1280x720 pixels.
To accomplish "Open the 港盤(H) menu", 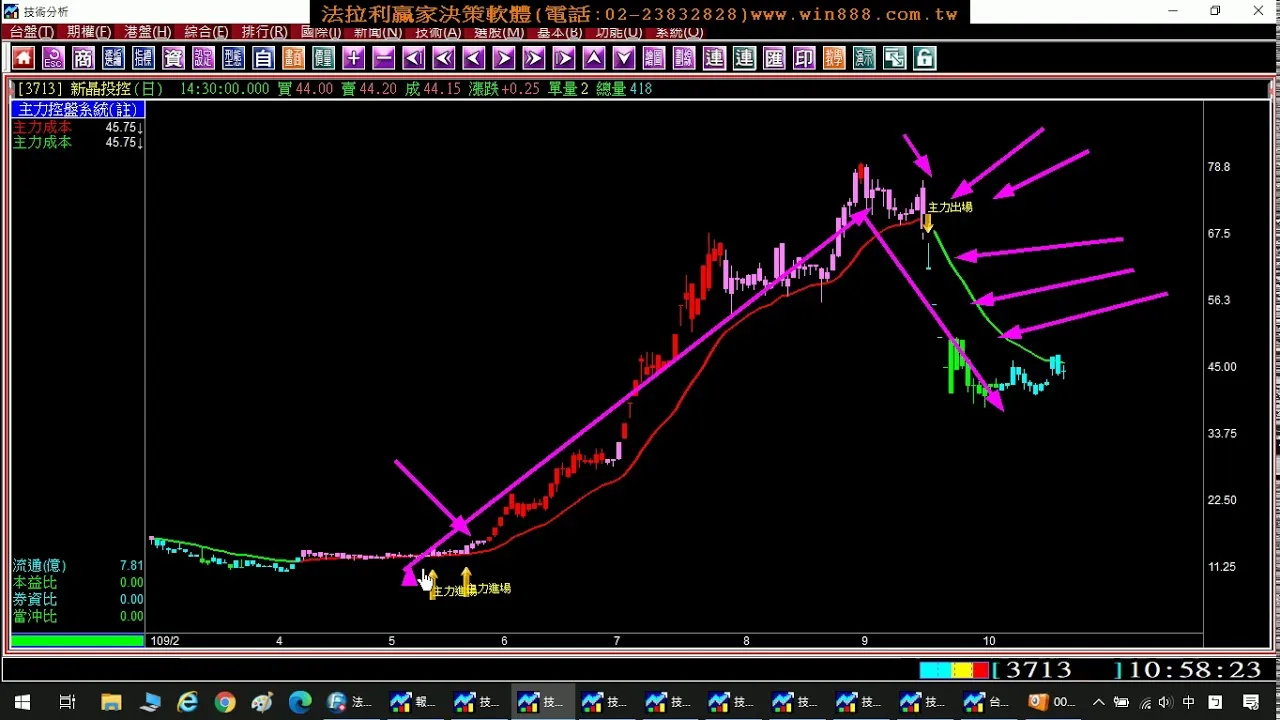I will (x=147, y=32).
